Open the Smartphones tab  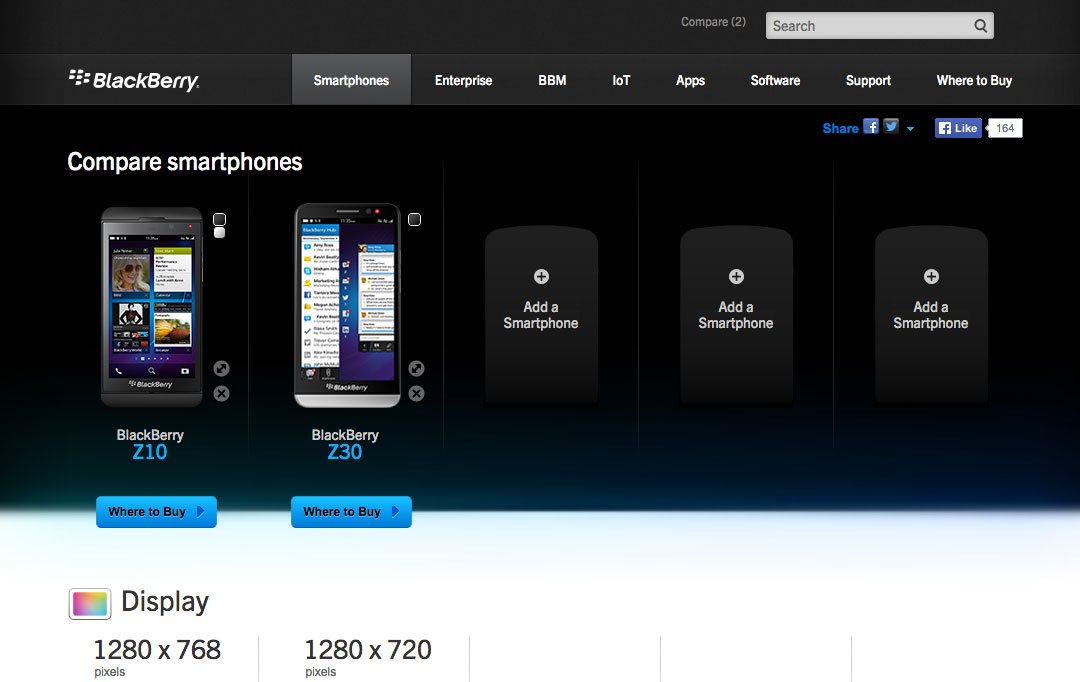click(x=351, y=80)
